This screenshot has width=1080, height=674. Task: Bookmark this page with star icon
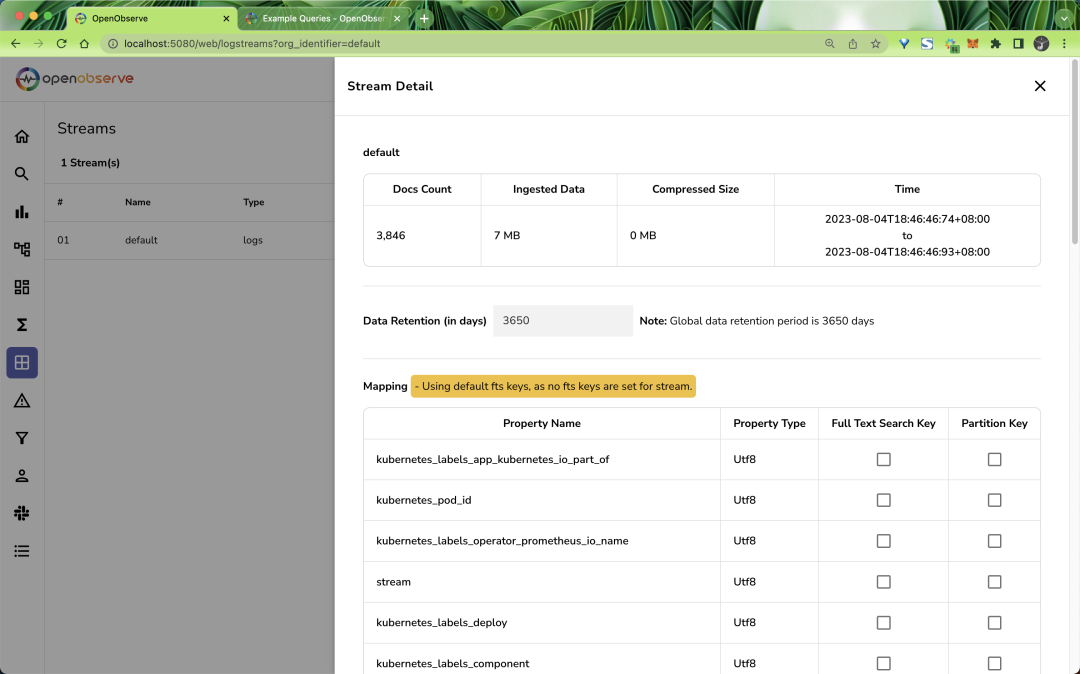pyautogui.click(x=875, y=43)
